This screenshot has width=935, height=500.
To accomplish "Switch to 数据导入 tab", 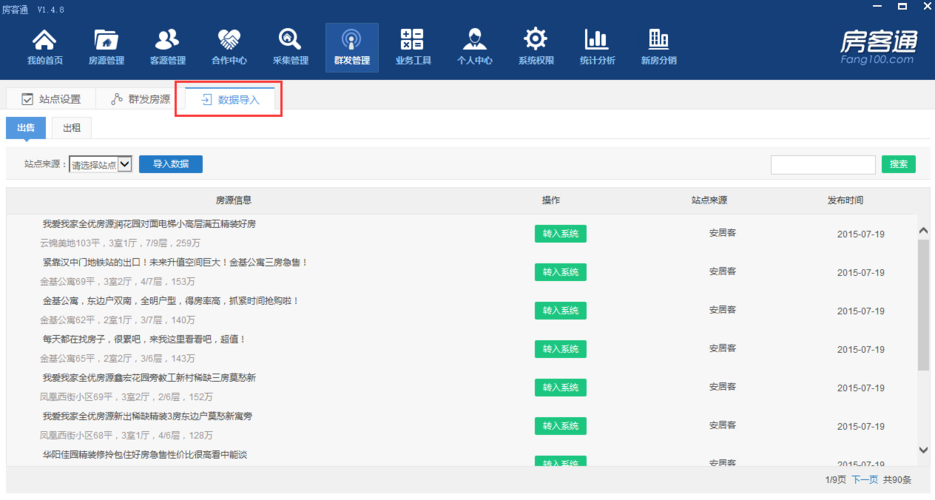I will [x=230, y=100].
